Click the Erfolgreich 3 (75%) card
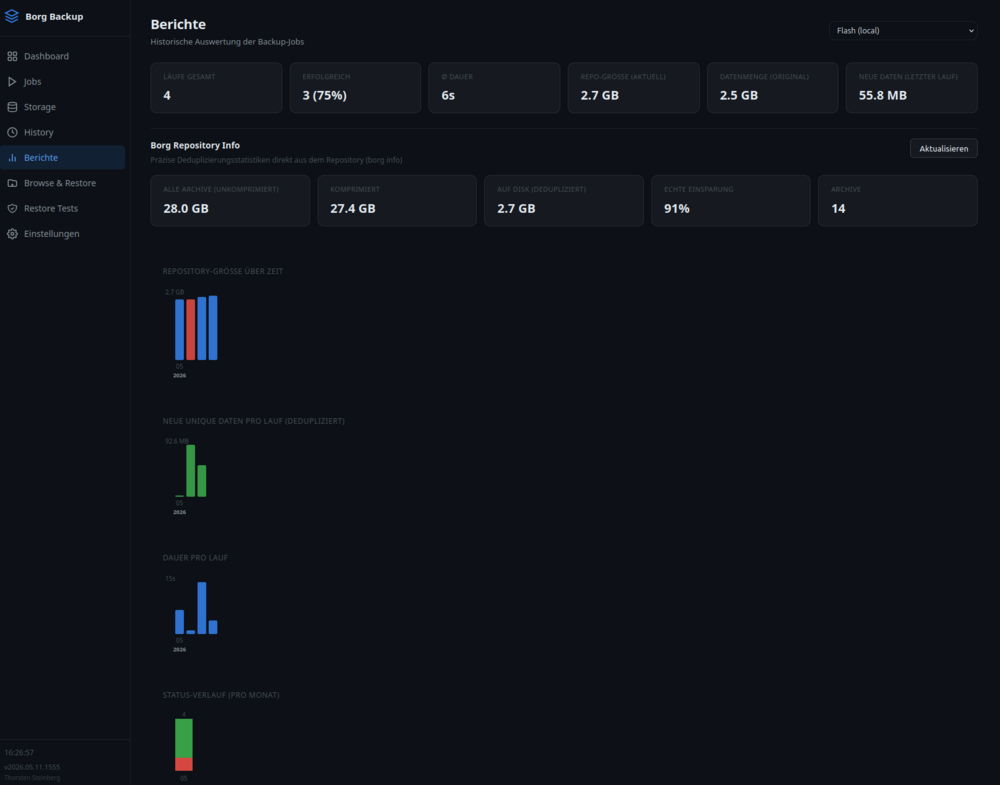 pos(355,88)
